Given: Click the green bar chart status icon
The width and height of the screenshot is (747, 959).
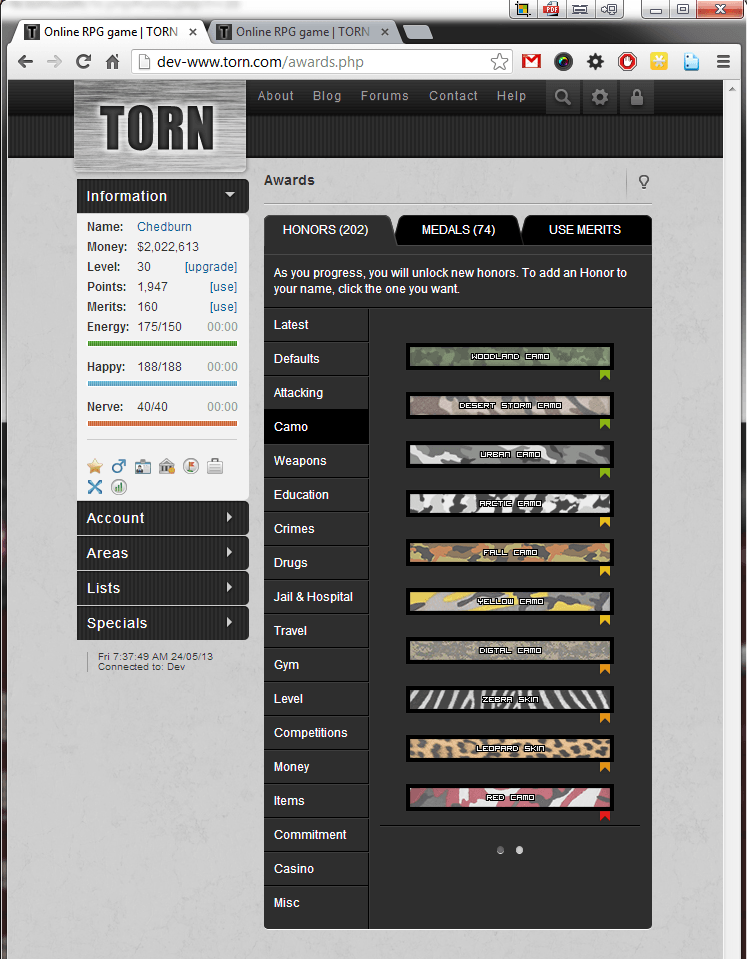Looking at the screenshot, I should (x=119, y=487).
